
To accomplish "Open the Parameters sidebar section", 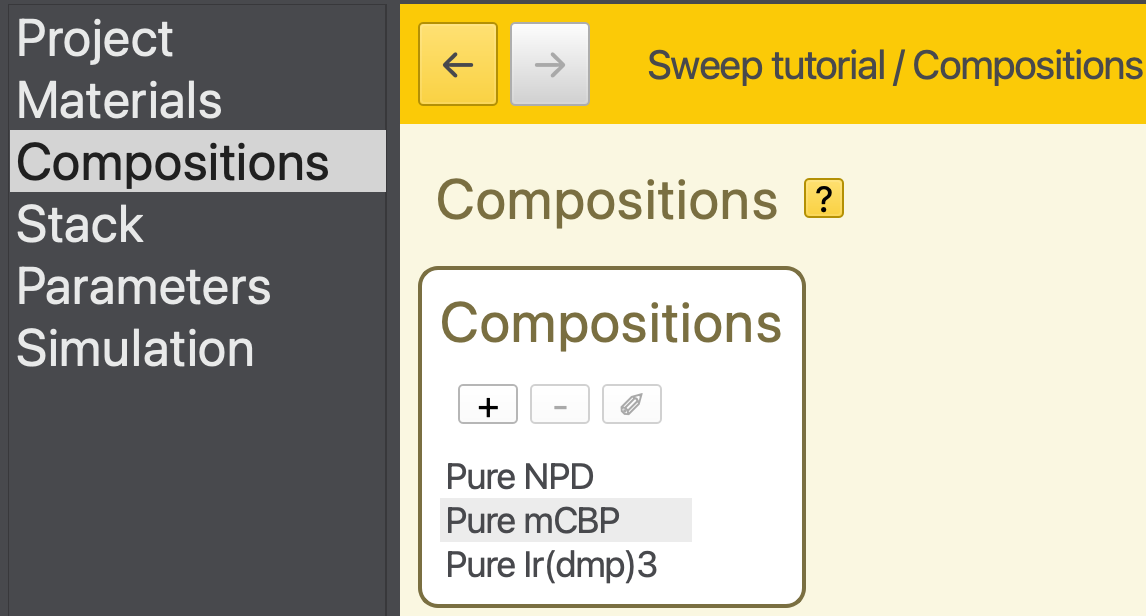I will [x=144, y=287].
